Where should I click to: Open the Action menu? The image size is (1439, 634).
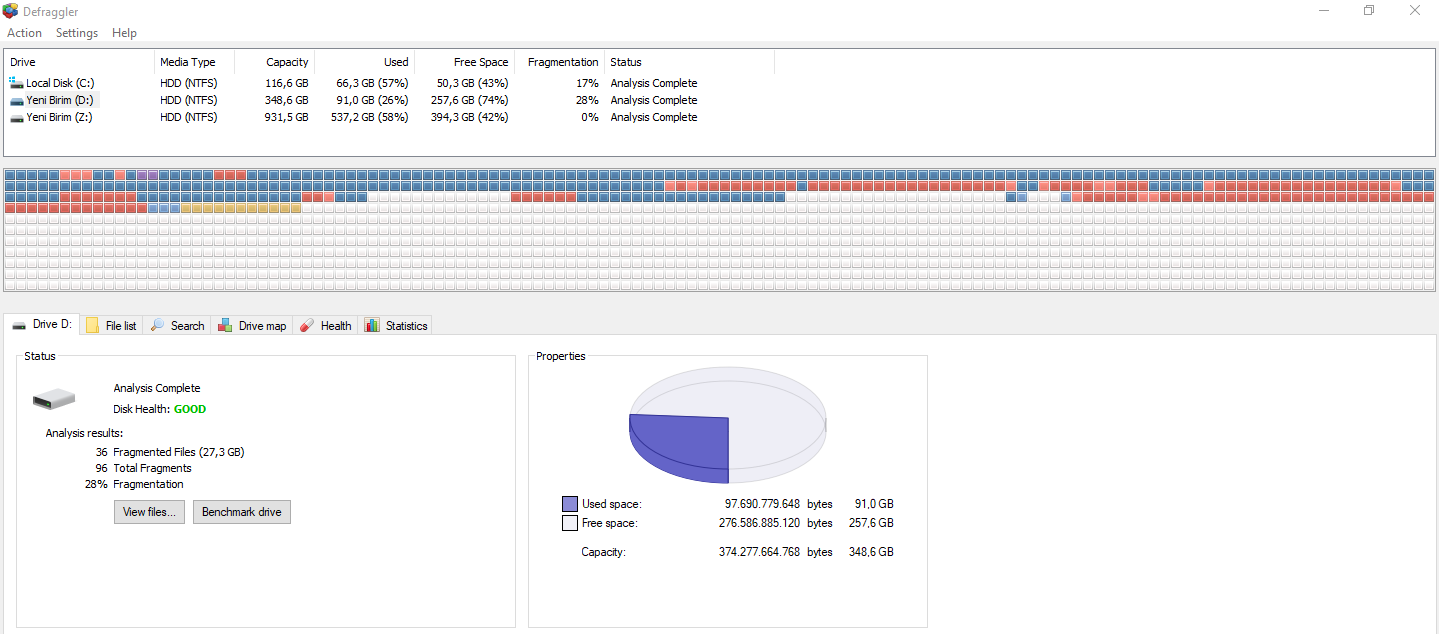tap(25, 33)
